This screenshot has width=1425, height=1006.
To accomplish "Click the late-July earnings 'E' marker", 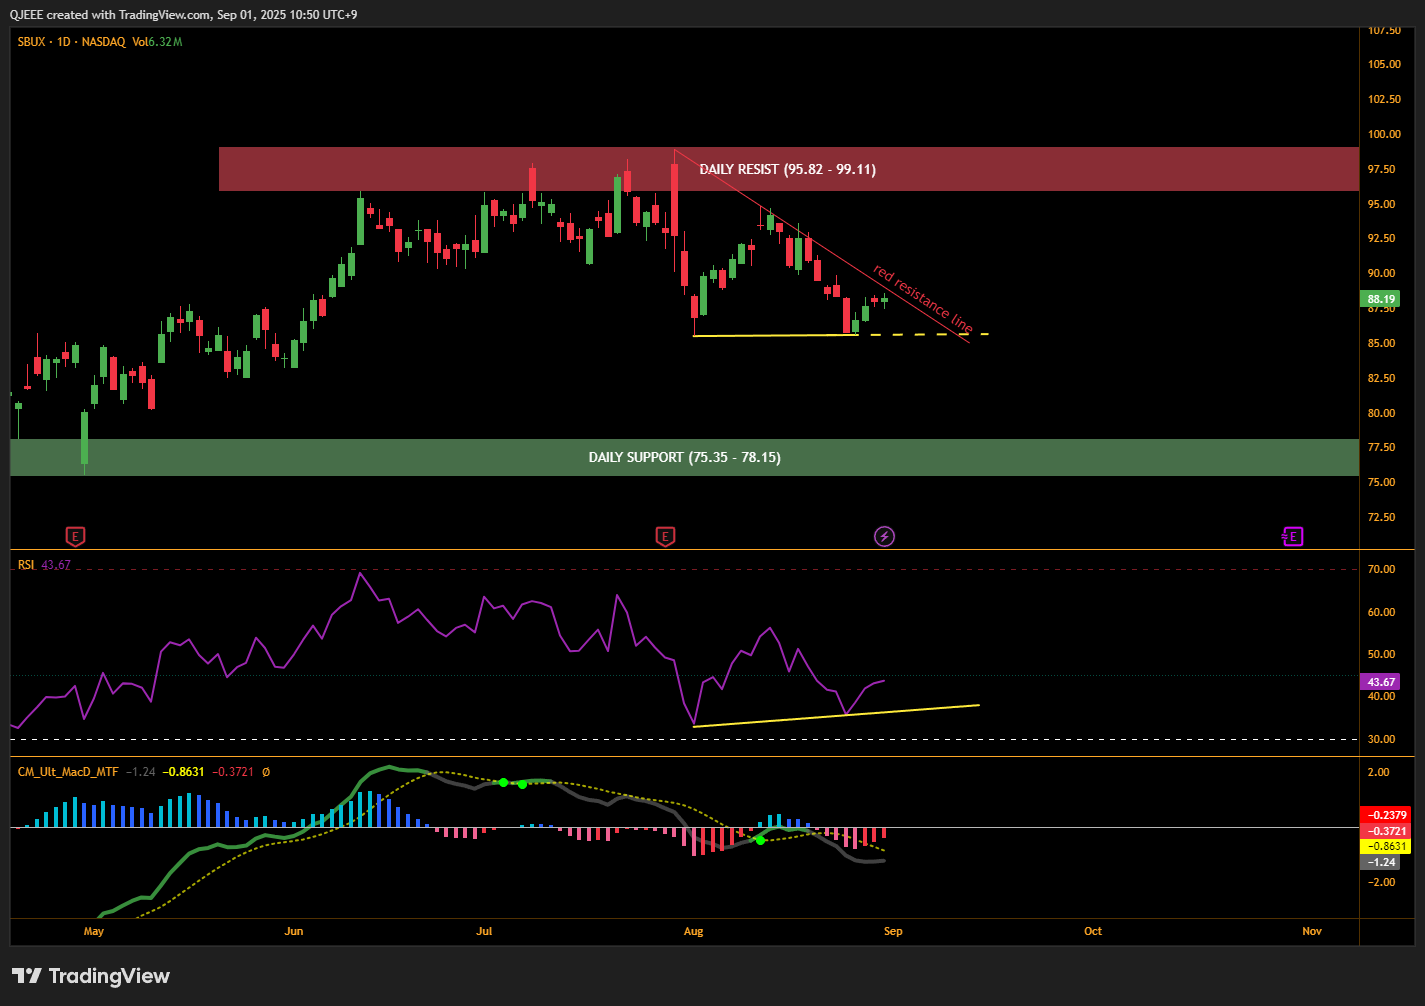I will (665, 537).
